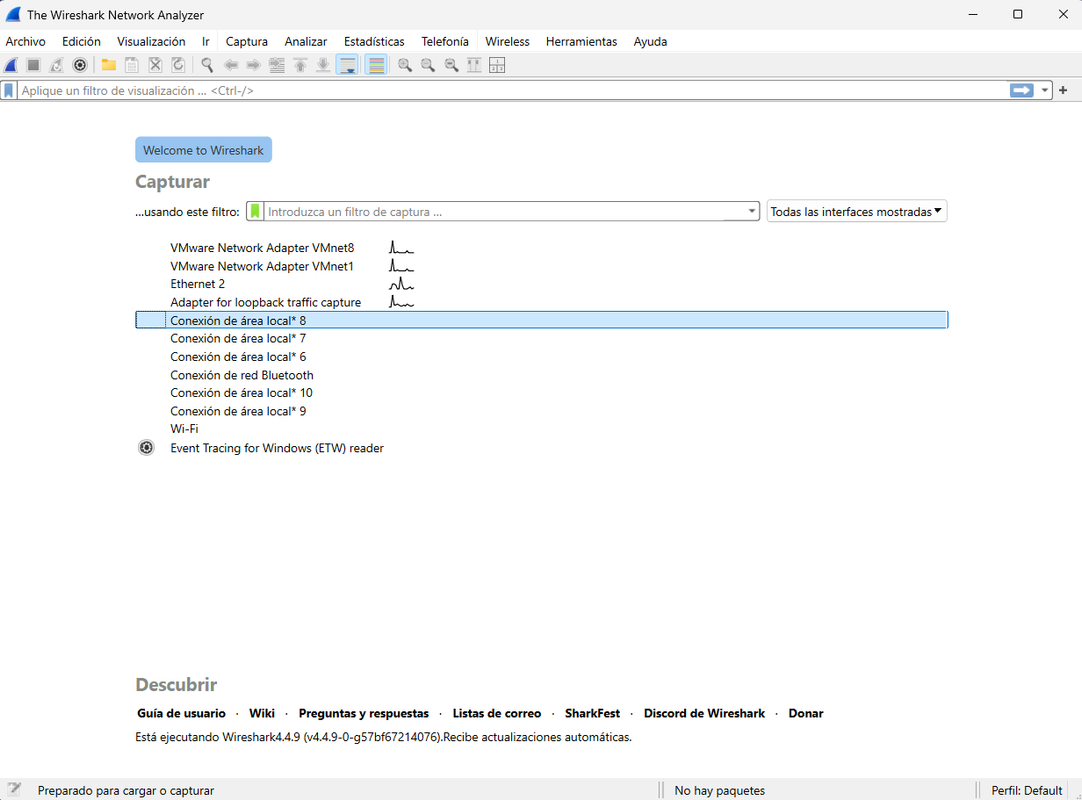Click the ETW reader settings gear icon
Image resolution: width=1082 pixels, height=800 pixels.
point(146,448)
